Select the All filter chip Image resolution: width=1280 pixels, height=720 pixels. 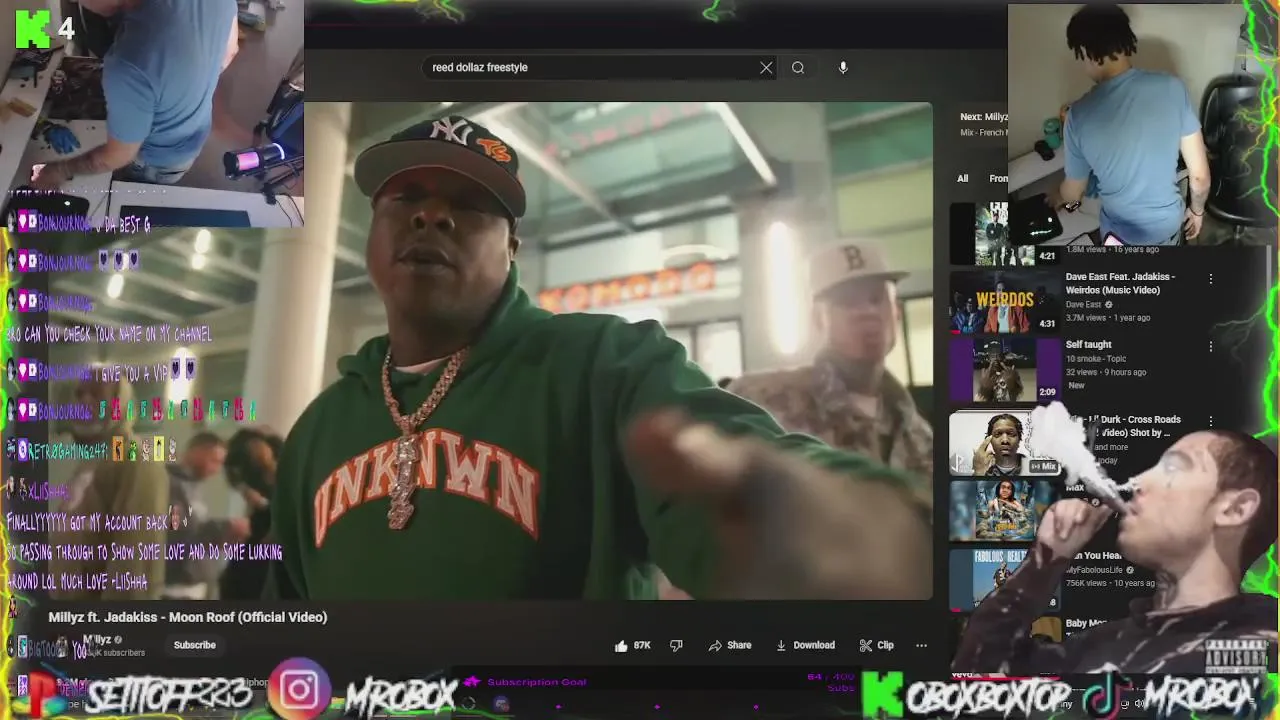pyautogui.click(x=962, y=178)
